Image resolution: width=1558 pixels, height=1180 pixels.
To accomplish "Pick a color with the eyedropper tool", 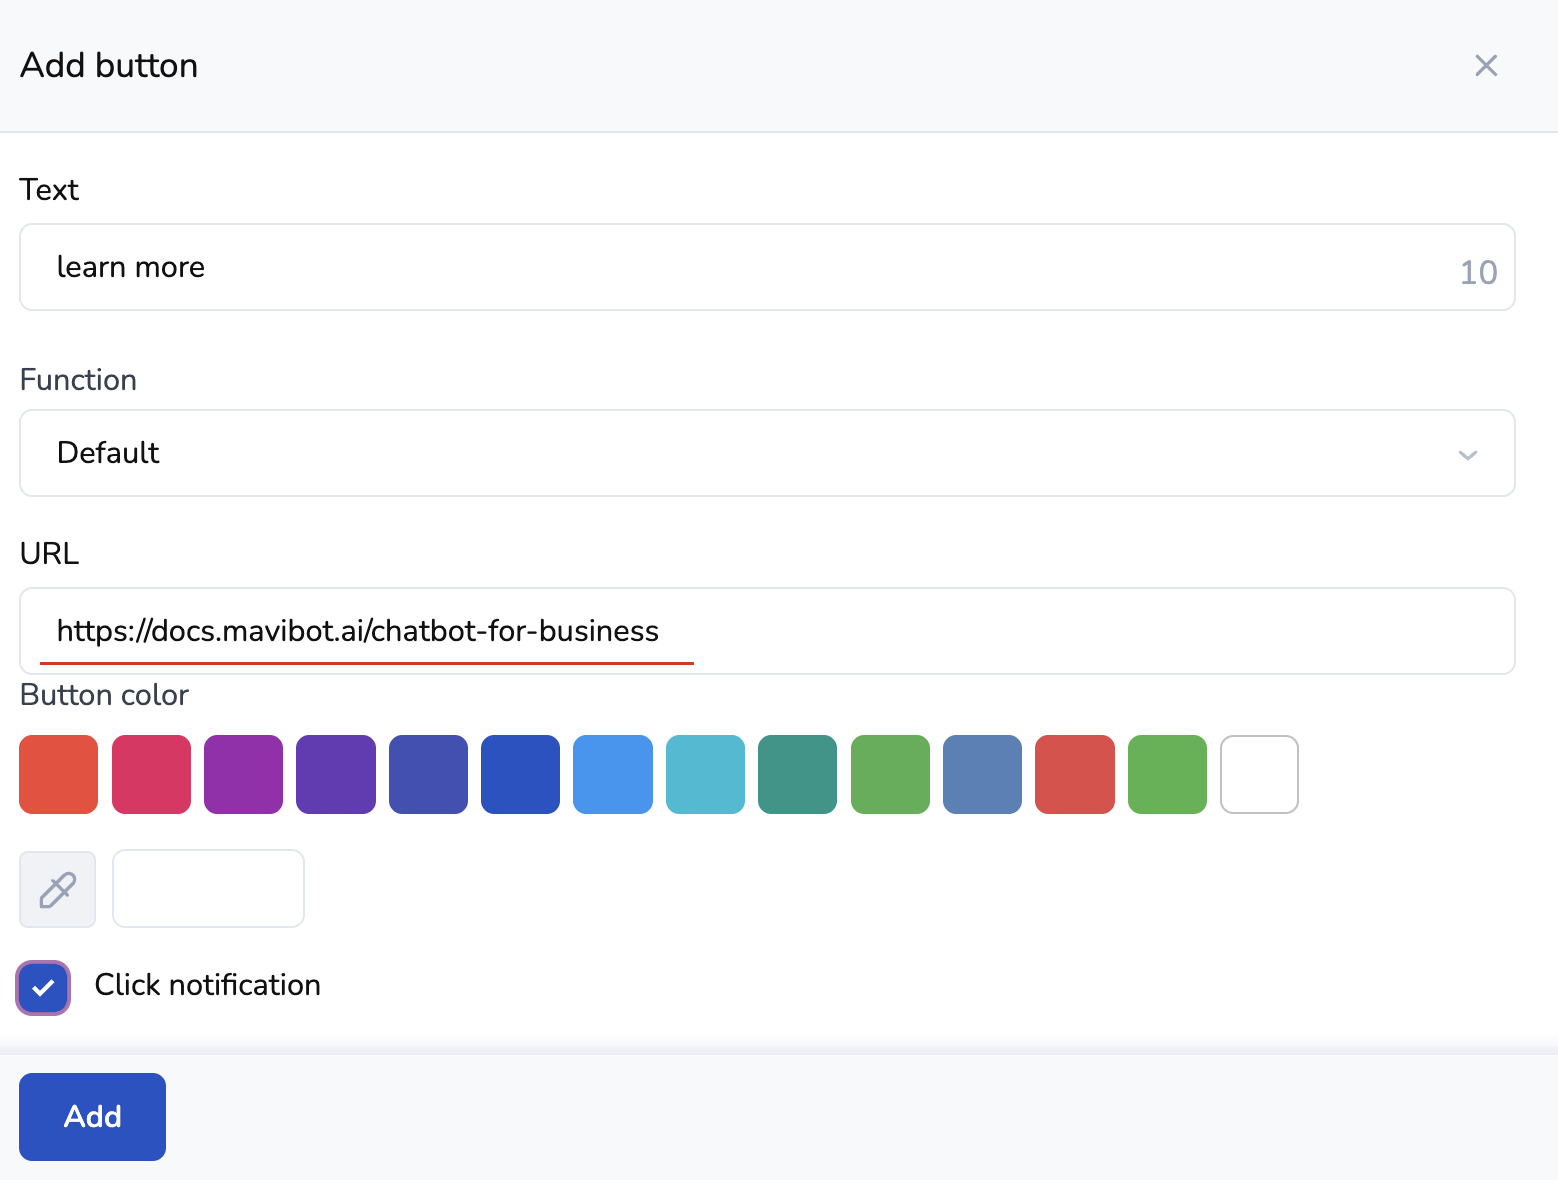I will pyautogui.click(x=58, y=889).
